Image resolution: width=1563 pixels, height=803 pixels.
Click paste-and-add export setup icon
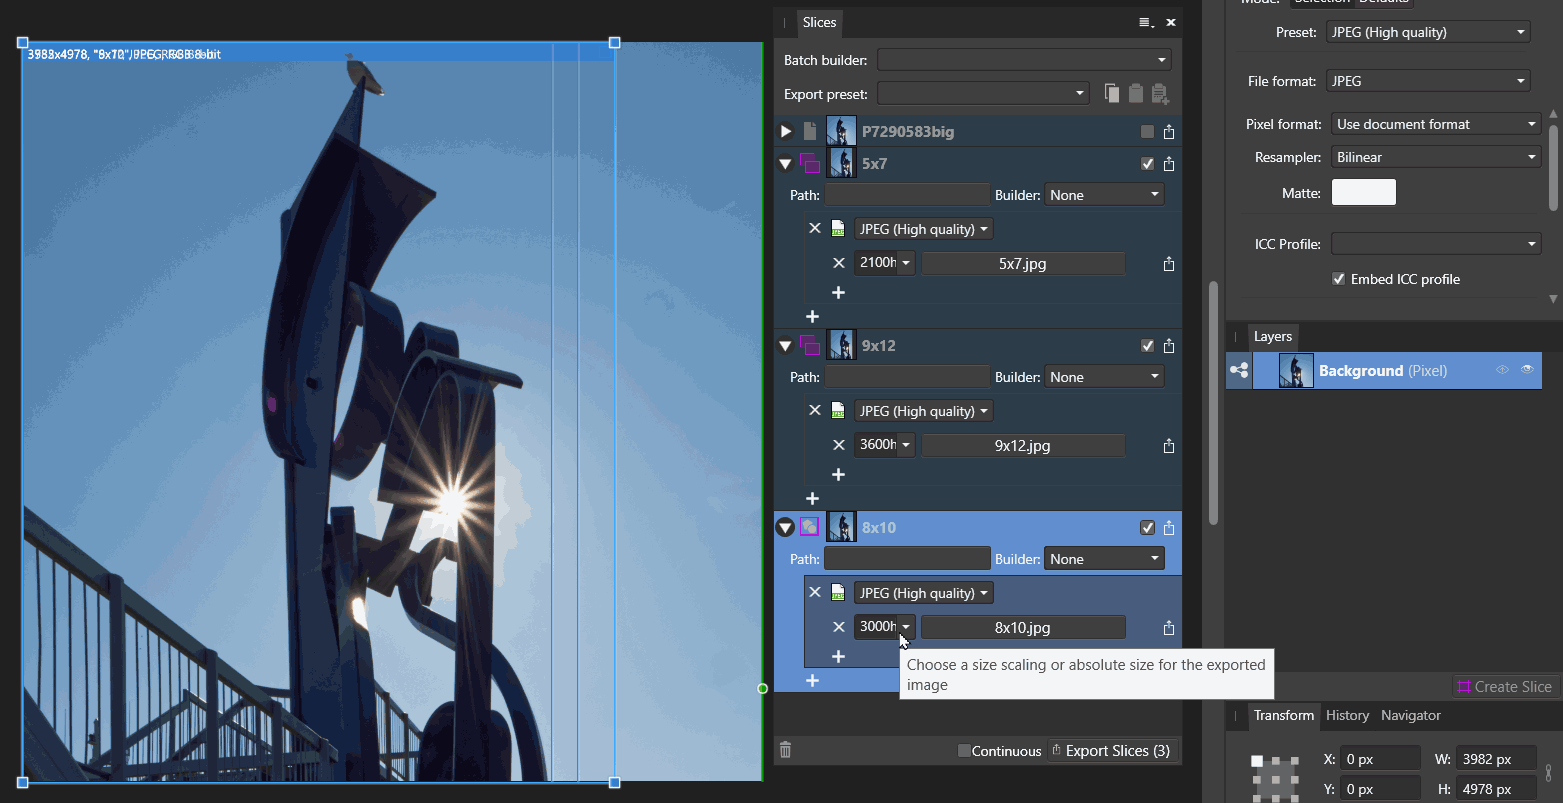tap(1160, 94)
